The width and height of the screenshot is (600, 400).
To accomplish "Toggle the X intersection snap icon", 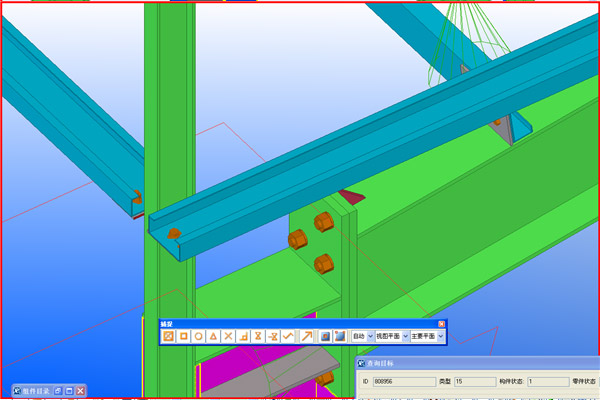I will tap(229, 336).
